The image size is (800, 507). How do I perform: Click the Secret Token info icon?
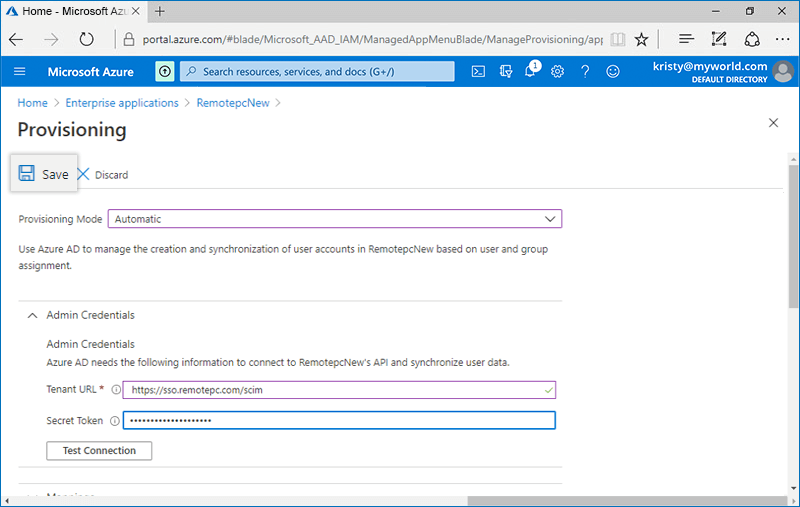(114, 421)
